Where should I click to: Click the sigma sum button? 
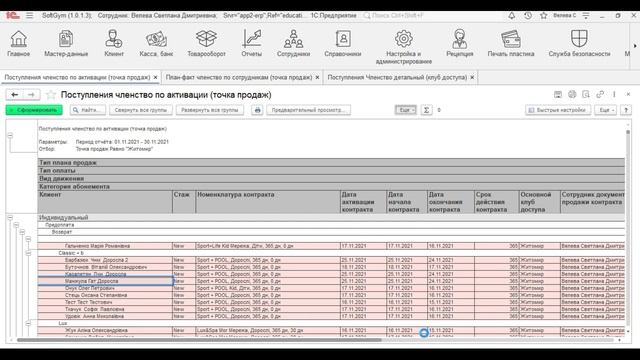point(426,110)
